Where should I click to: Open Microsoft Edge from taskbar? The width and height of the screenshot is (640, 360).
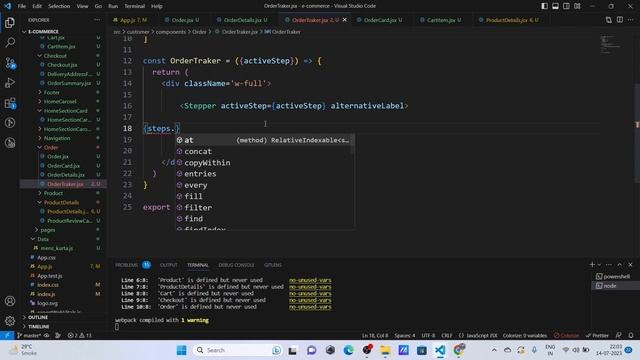coord(349,350)
